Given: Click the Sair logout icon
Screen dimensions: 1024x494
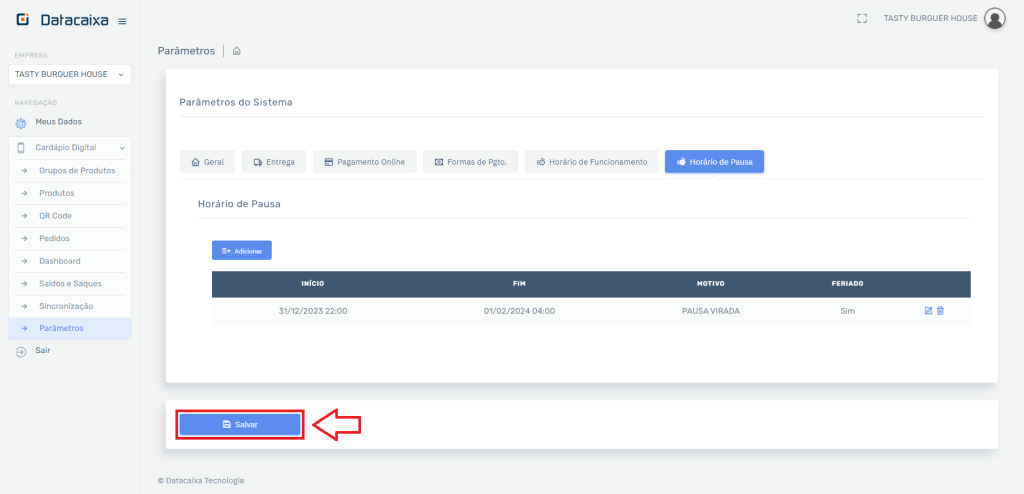Looking at the screenshot, I should pyautogui.click(x=21, y=351).
